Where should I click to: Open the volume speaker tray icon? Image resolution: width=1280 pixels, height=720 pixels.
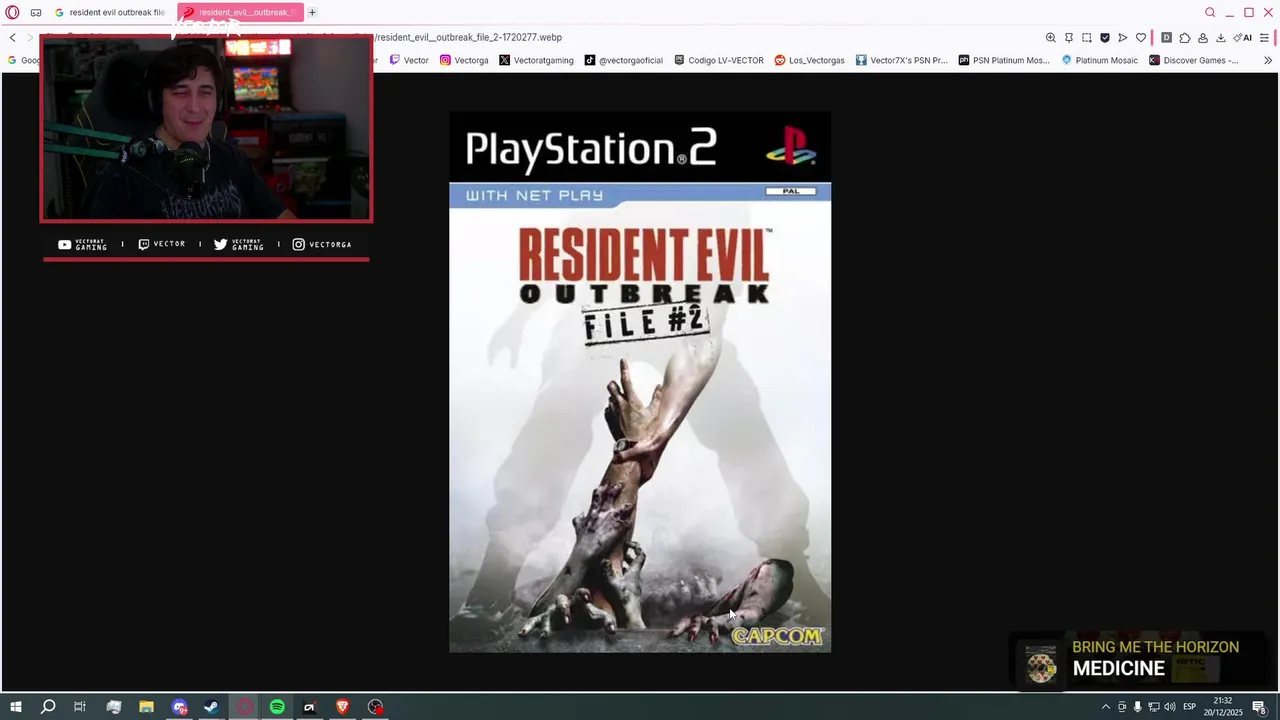pos(1169,707)
